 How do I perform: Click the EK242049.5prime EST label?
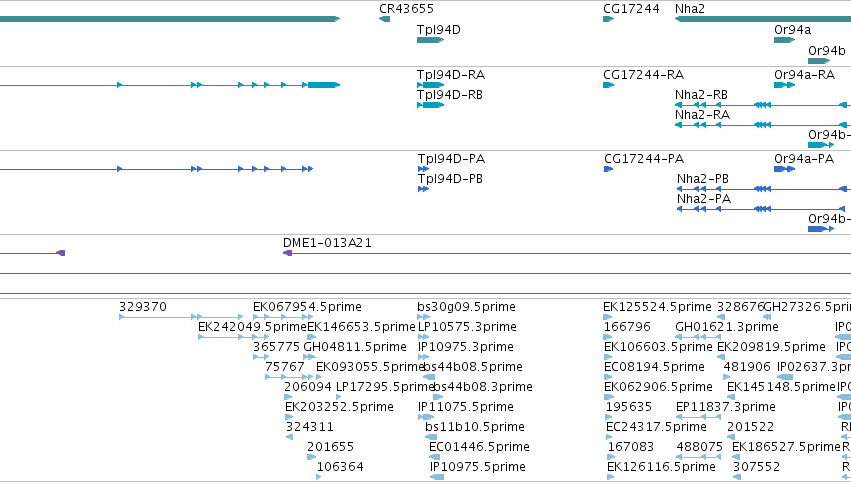[x=252, y=327]
